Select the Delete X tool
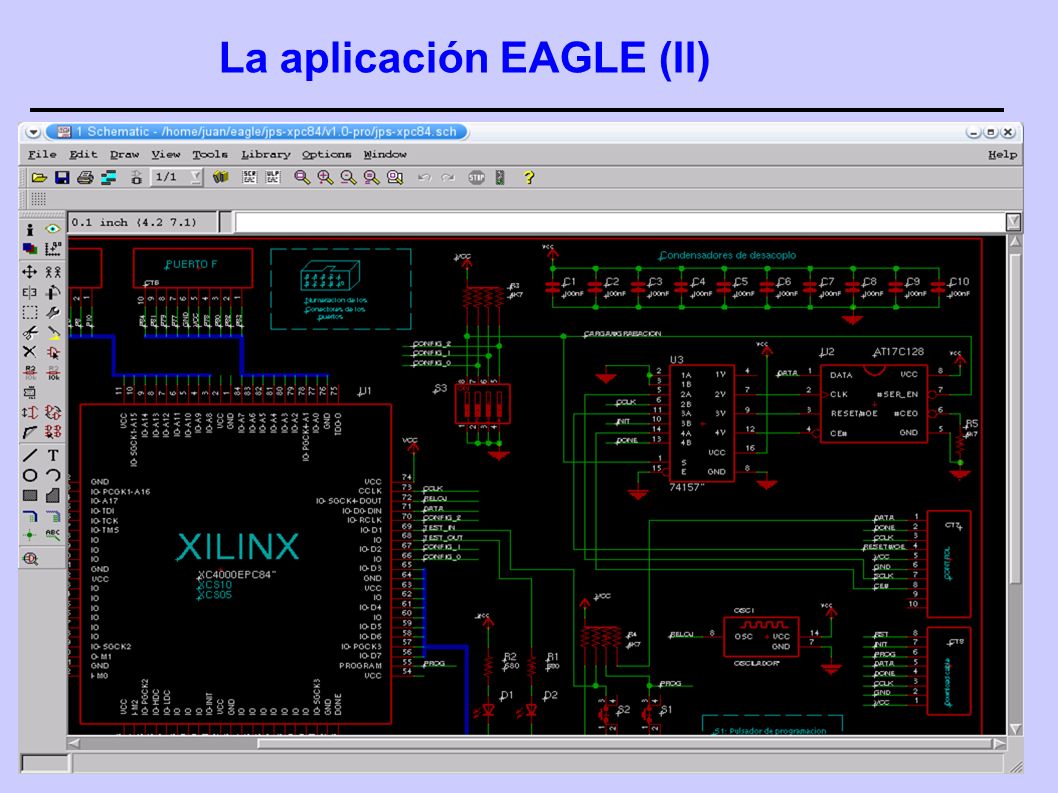1058x793 pixels. click(x=30, y=352)
